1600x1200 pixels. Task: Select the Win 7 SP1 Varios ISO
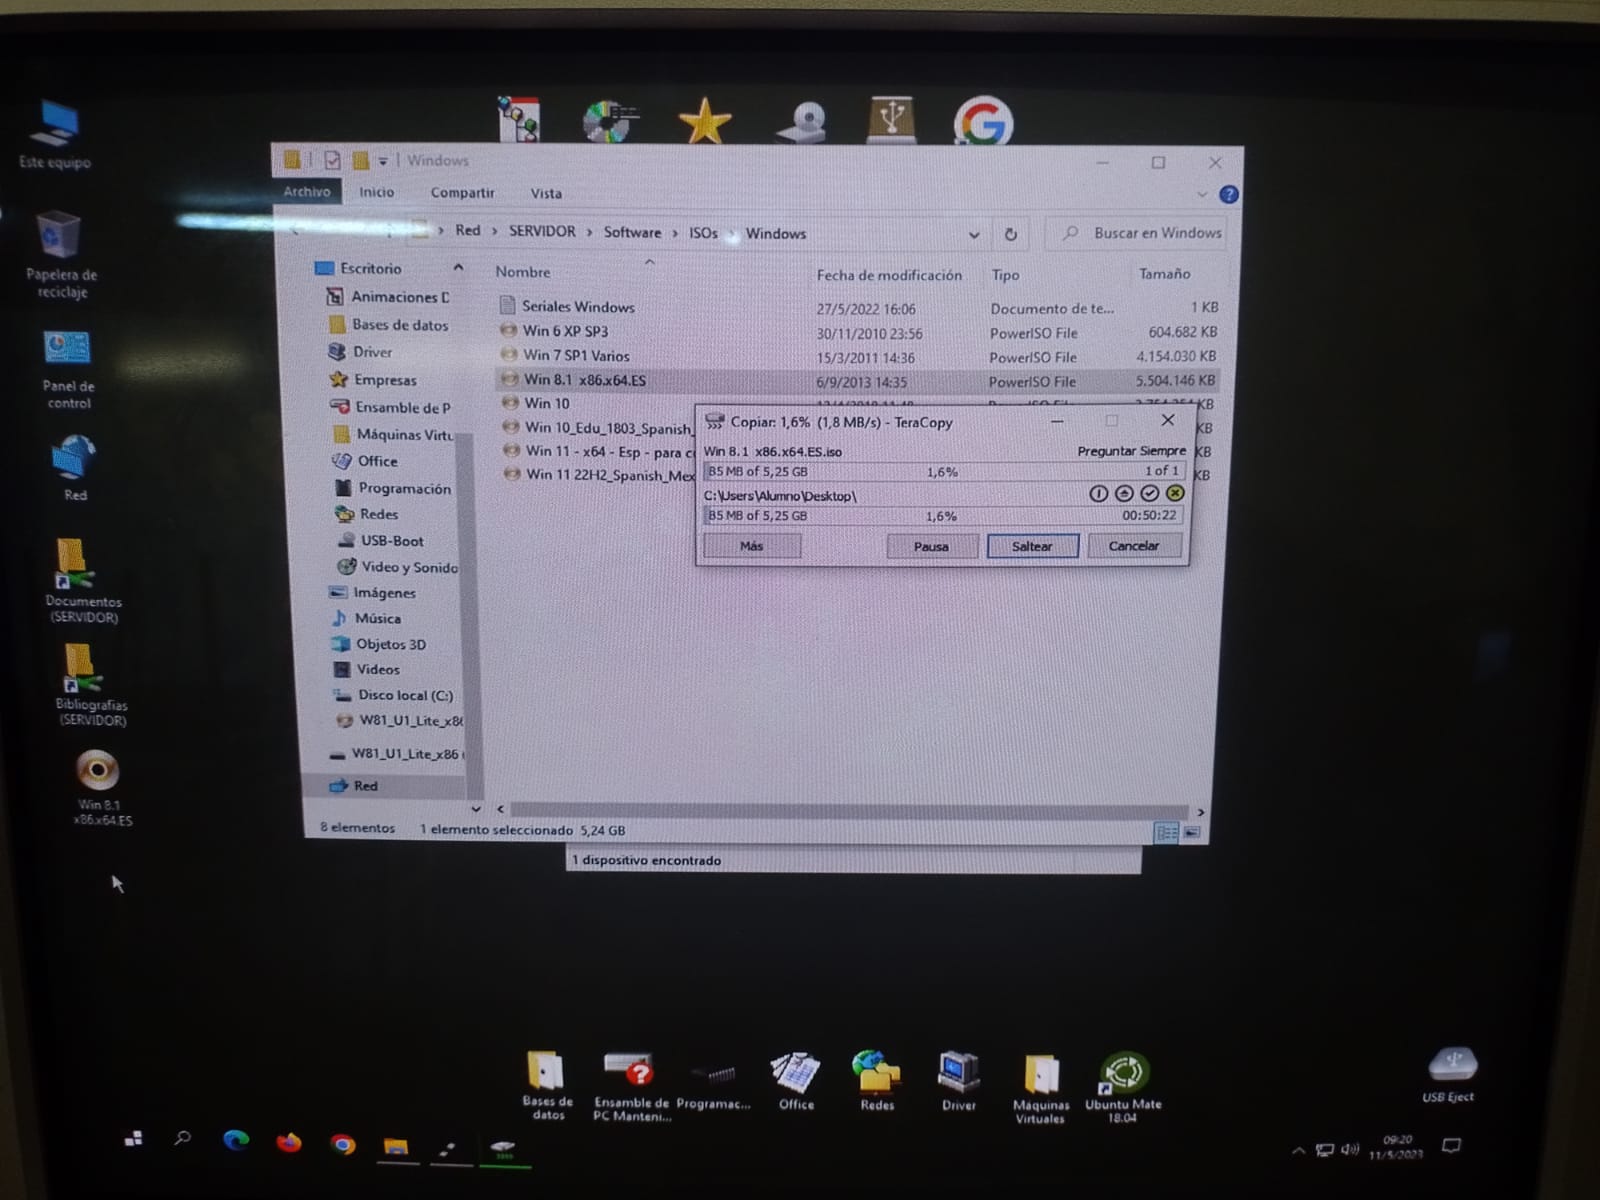click(x=576, y=355)
